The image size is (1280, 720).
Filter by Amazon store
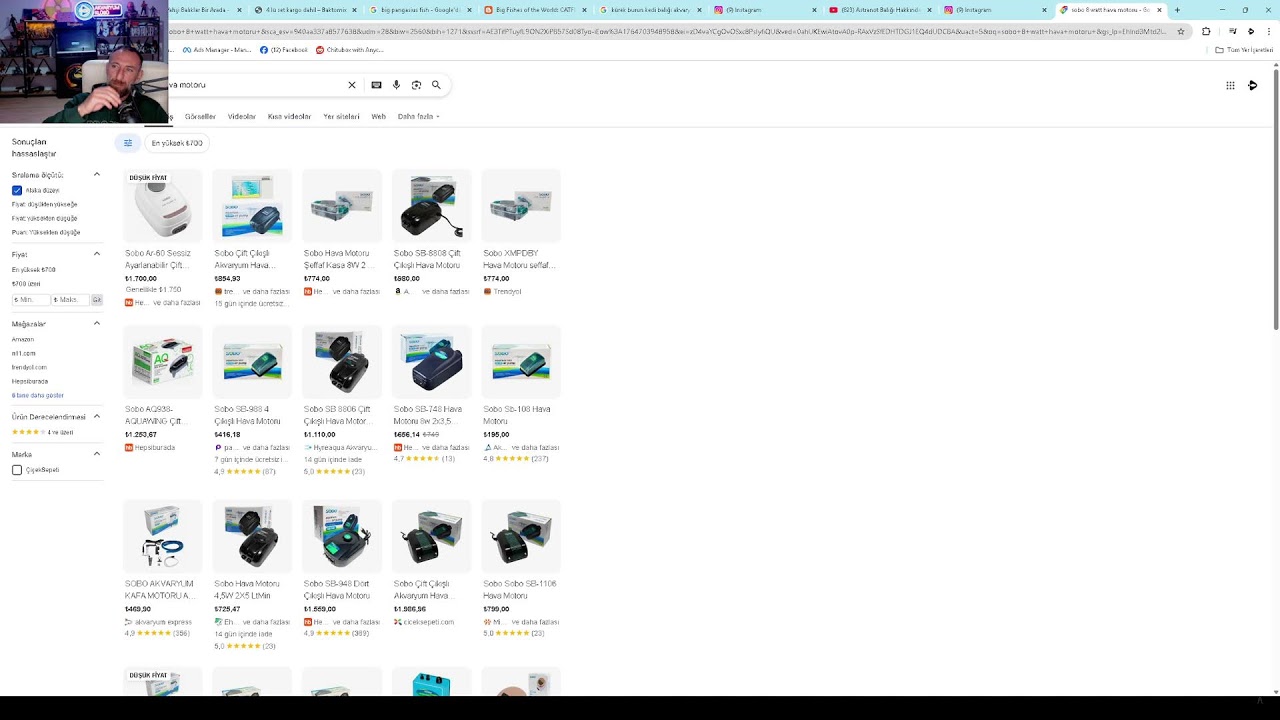click(x=23, y=339)
